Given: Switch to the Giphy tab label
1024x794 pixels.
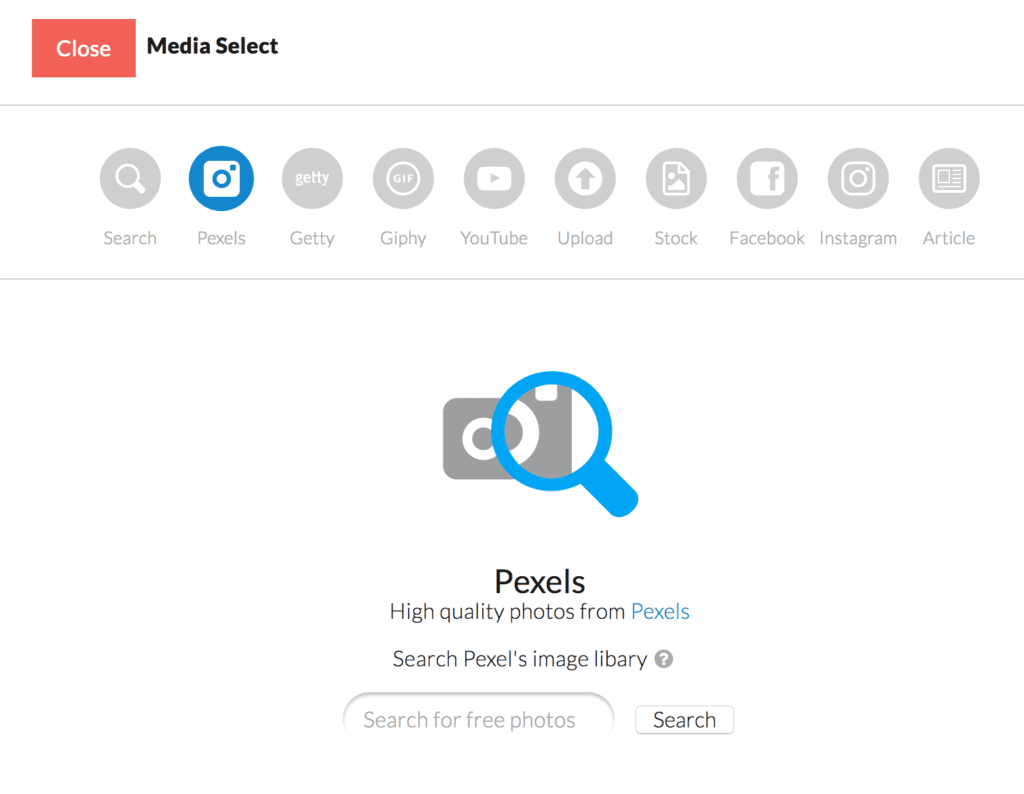Looking at the screenshot, I should click(x=403, y=238).
